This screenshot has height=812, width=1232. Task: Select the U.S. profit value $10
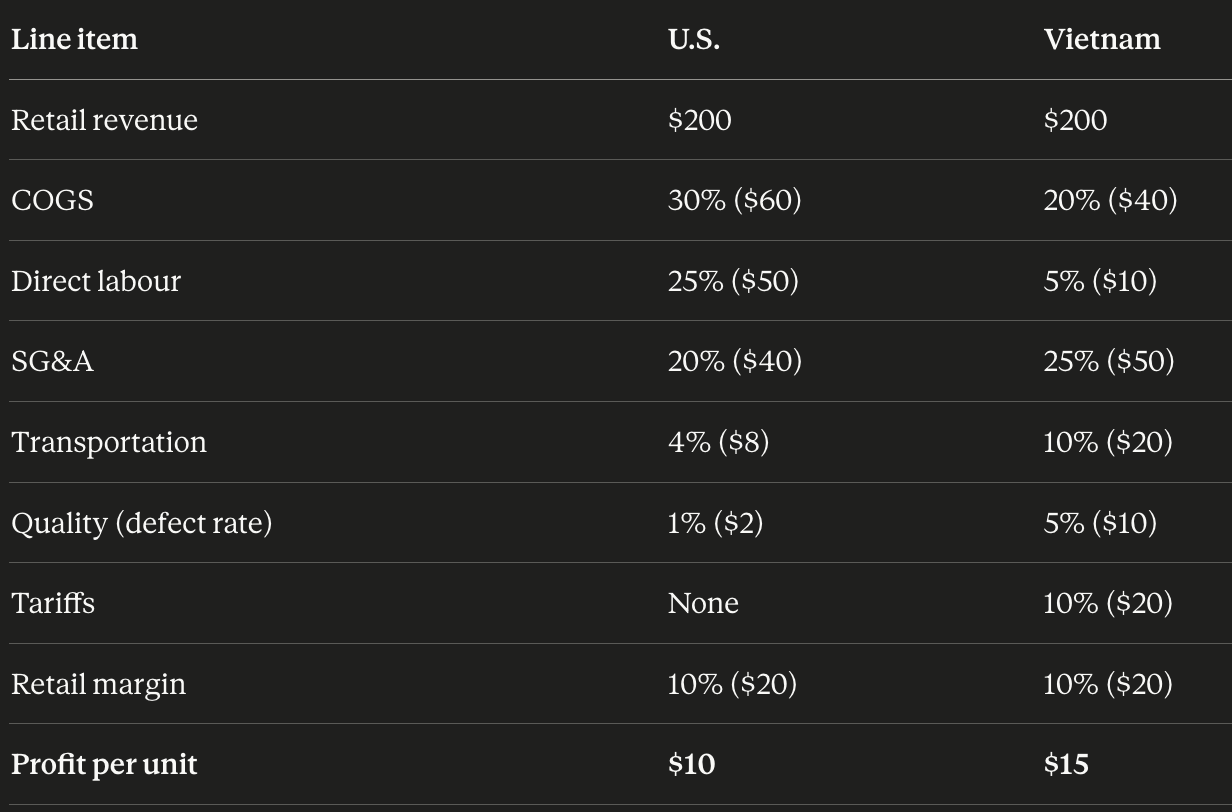pyautogui.click(x=691, y=765)
